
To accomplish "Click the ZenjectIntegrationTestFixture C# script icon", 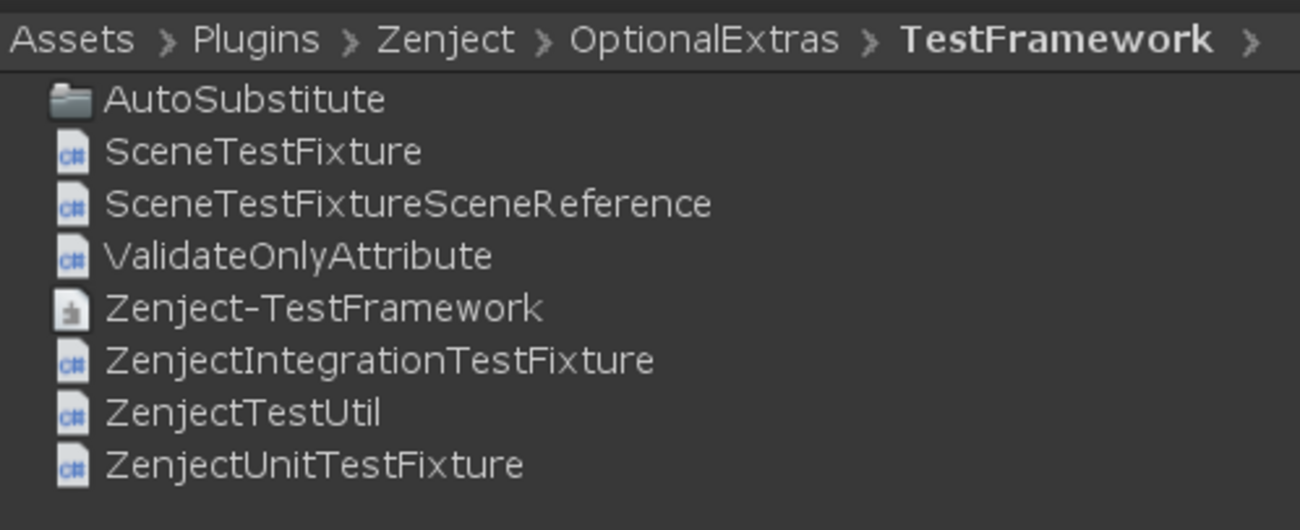I will pos(72,361).
